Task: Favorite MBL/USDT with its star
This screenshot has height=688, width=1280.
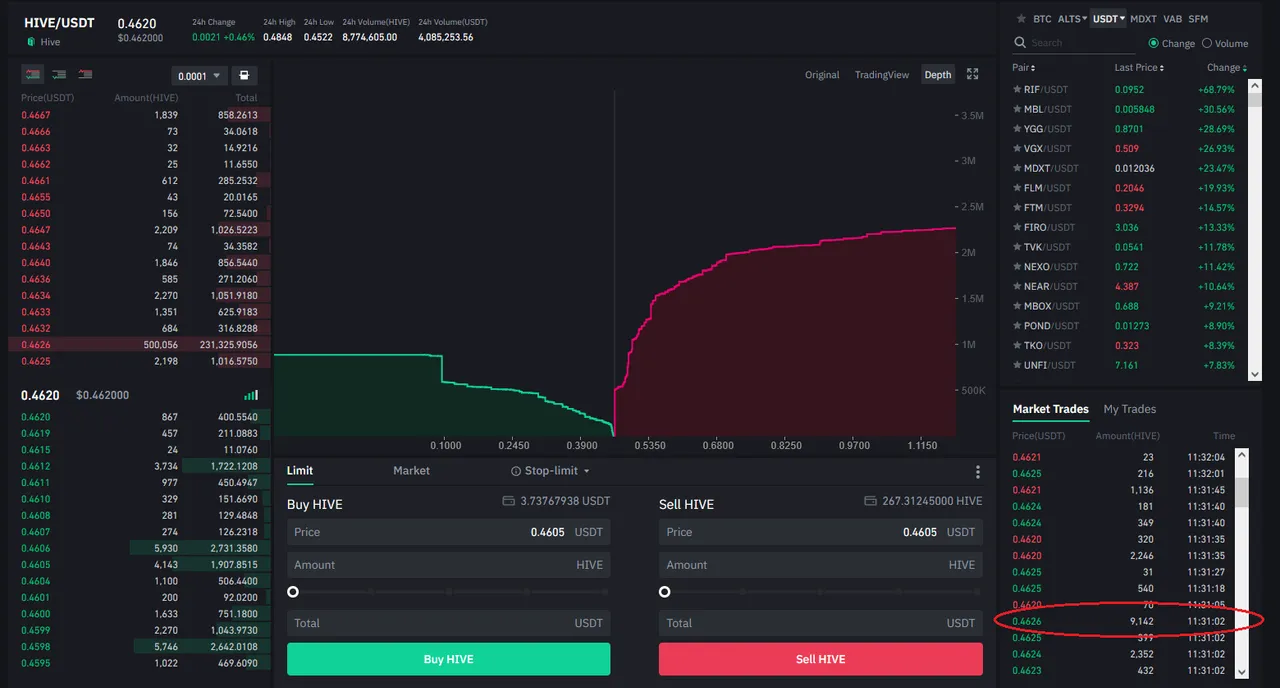Action: tap(1018, 109)
